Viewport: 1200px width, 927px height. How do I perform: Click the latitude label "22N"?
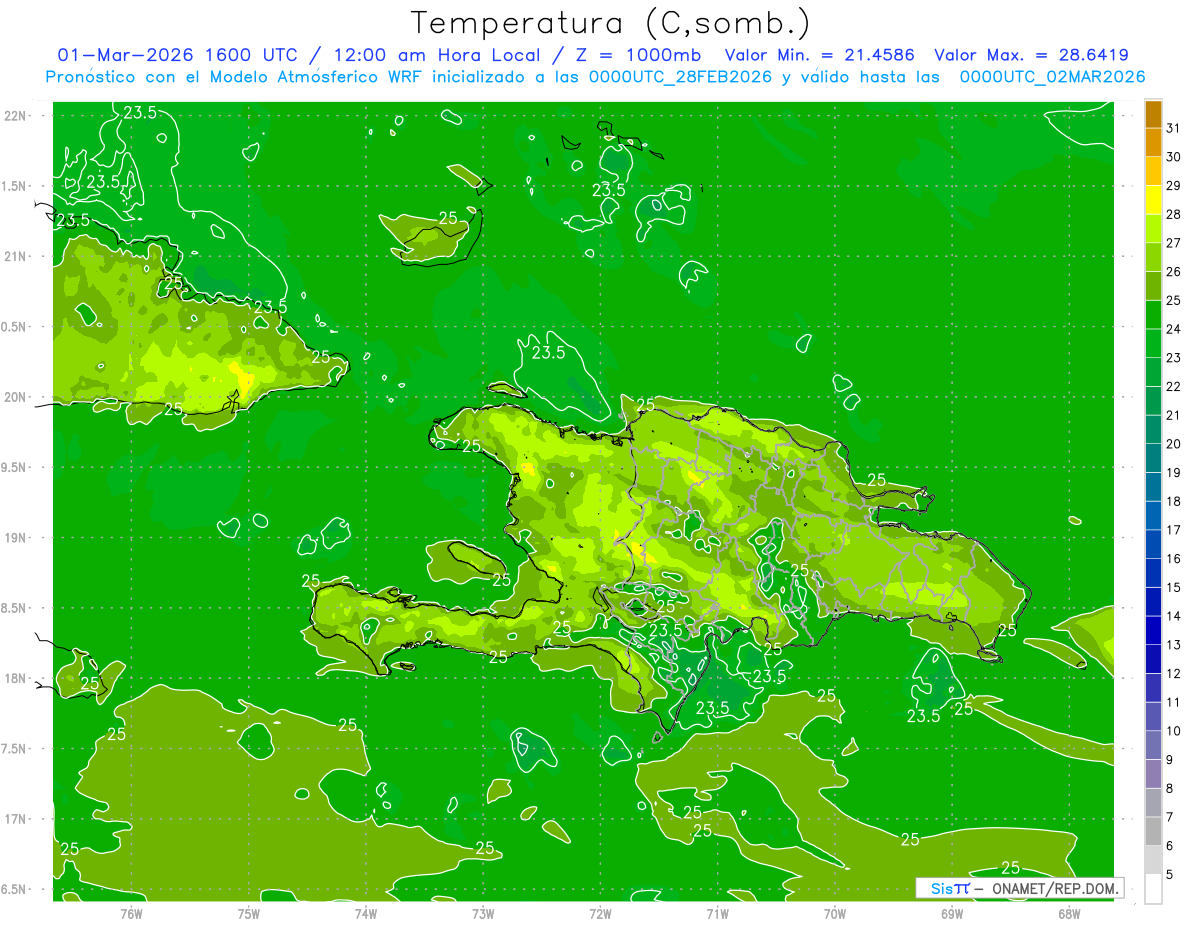click(15, 115)
